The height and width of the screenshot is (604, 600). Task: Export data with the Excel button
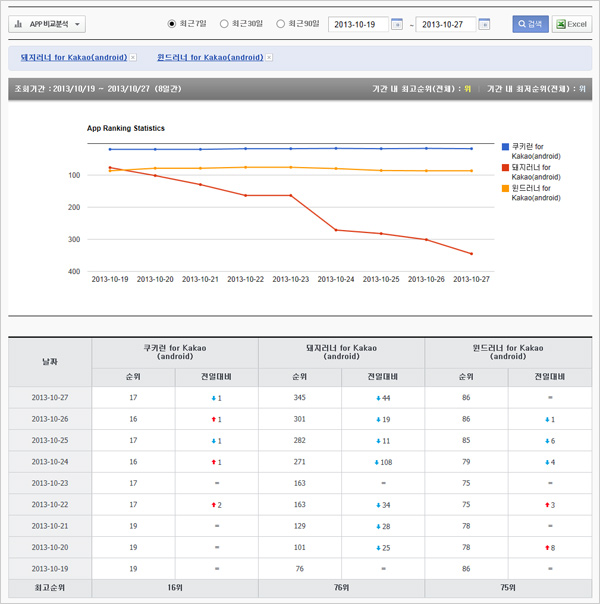[572, 24]
